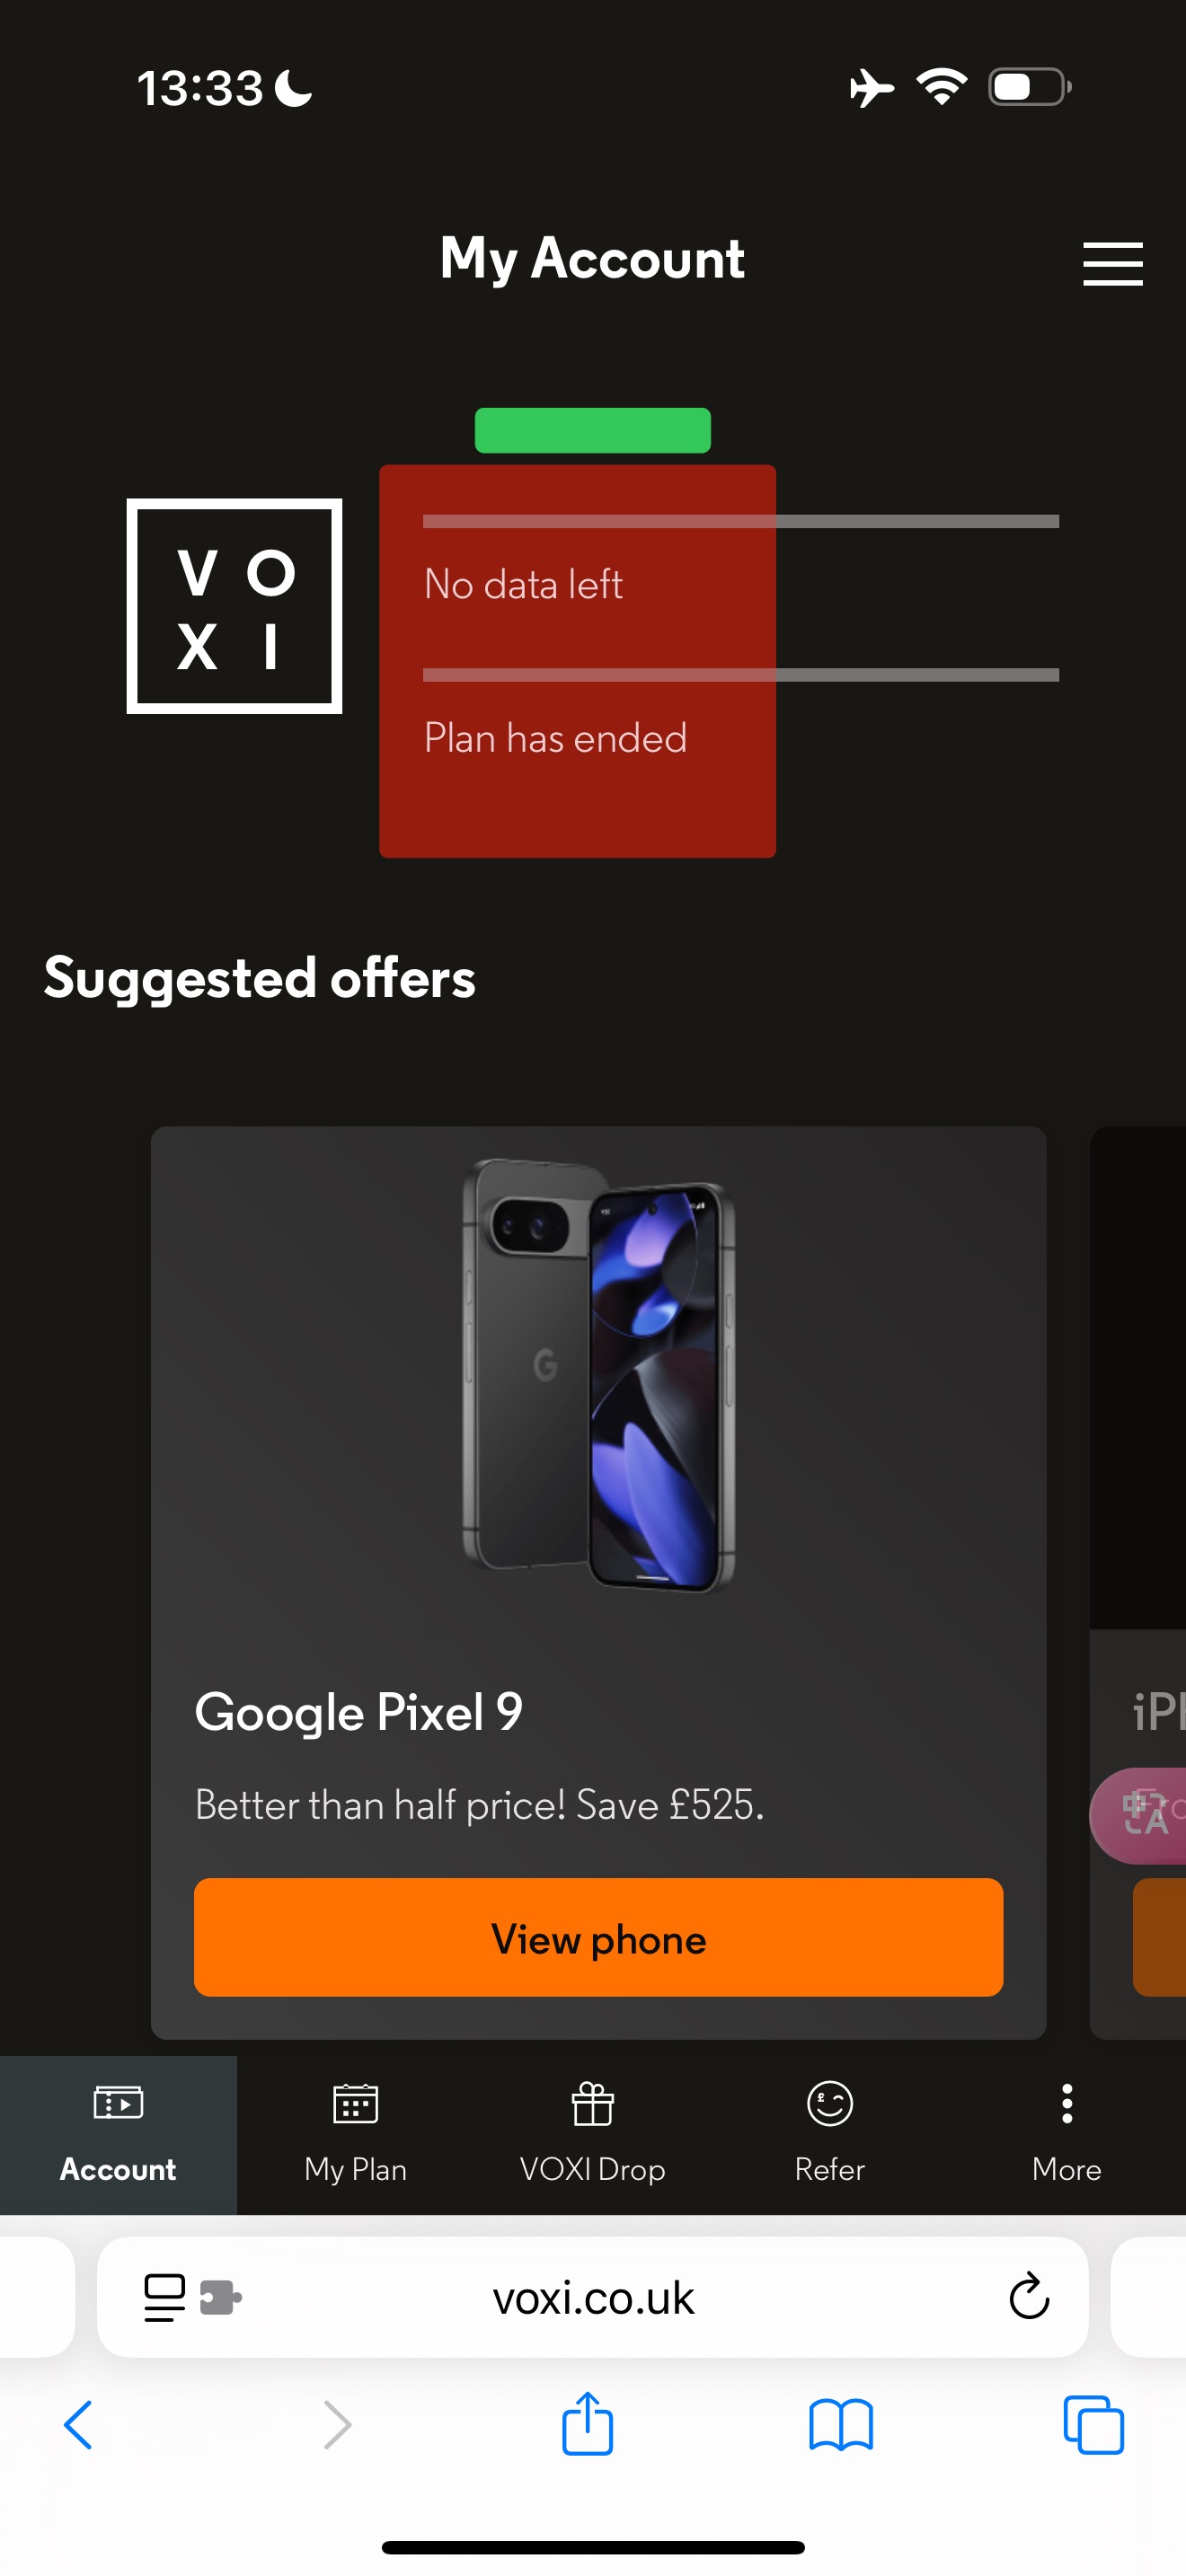Open the Safari extensions puzzle icon
This screenshot has height=2576, width=1186.
click(x=220, y=2297)
